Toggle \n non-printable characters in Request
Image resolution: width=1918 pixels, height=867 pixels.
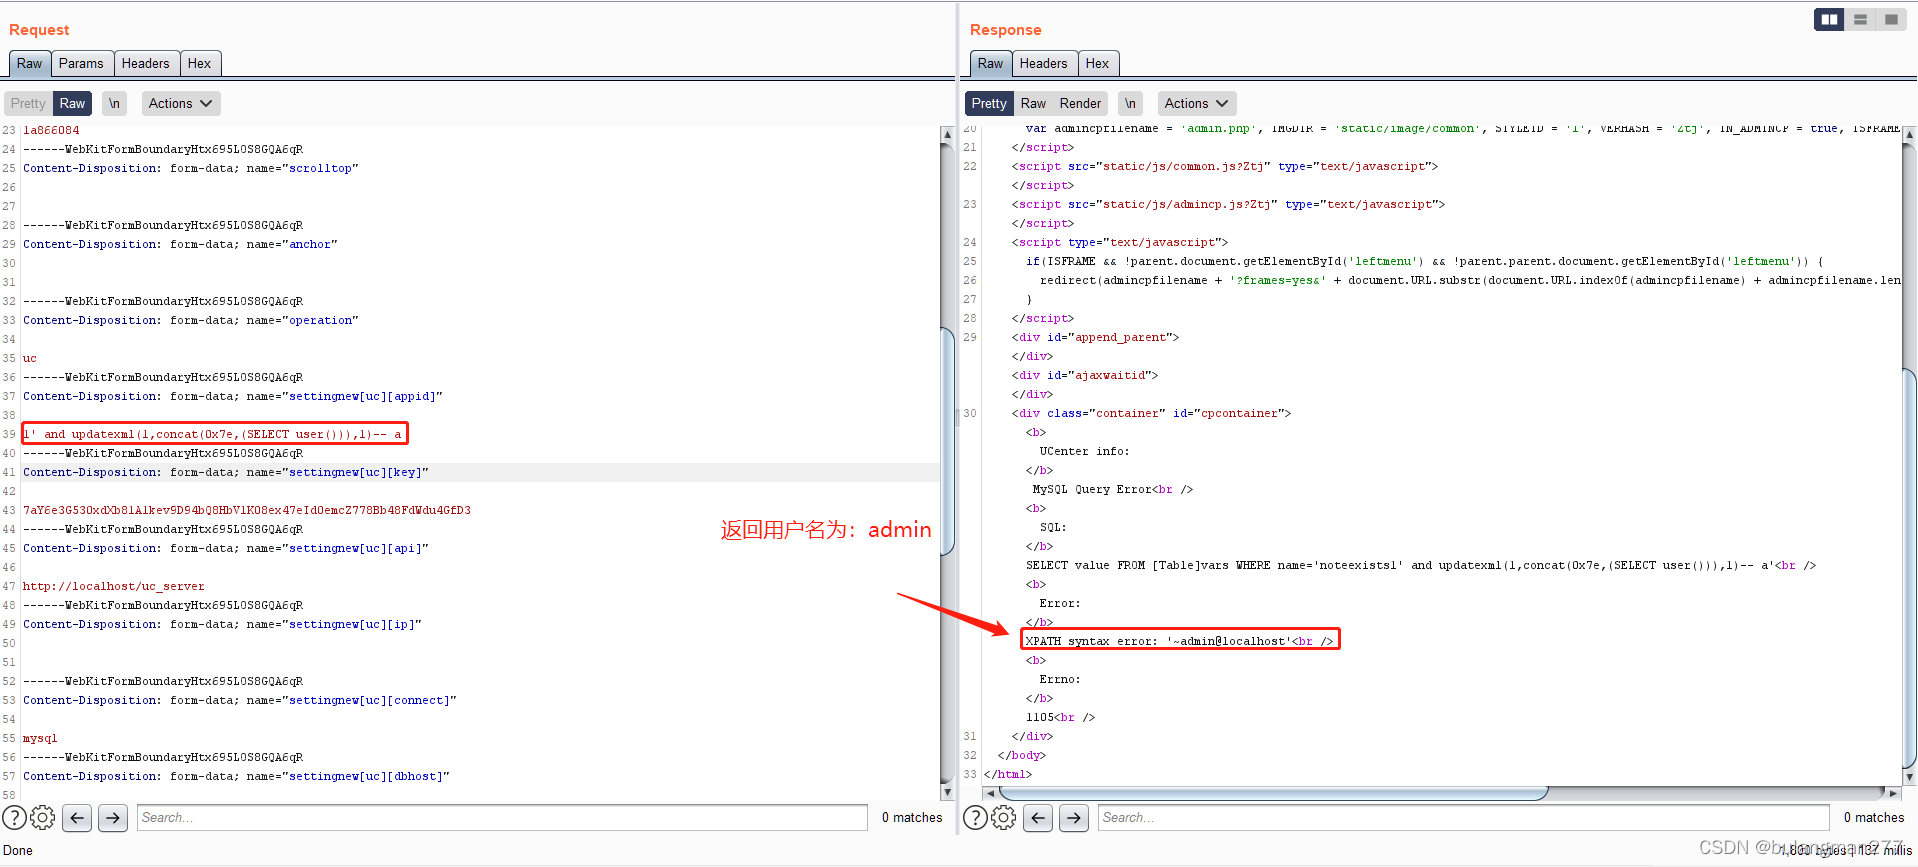pos(114,103)
